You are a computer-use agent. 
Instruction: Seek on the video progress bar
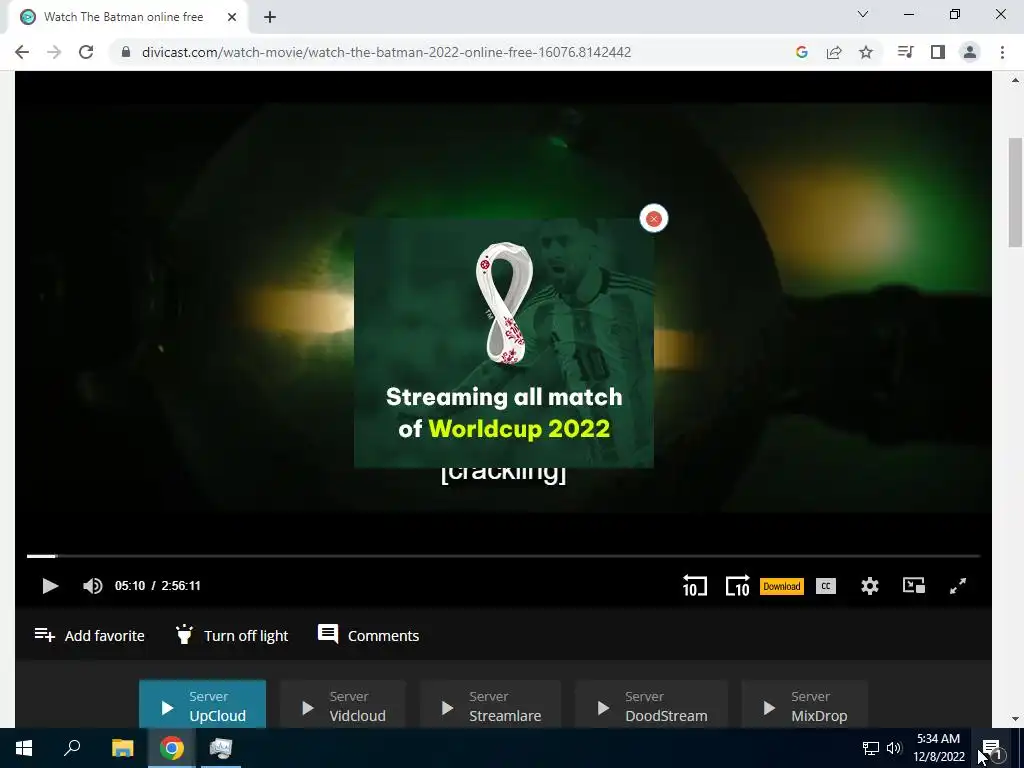click(x=503, y=556)
